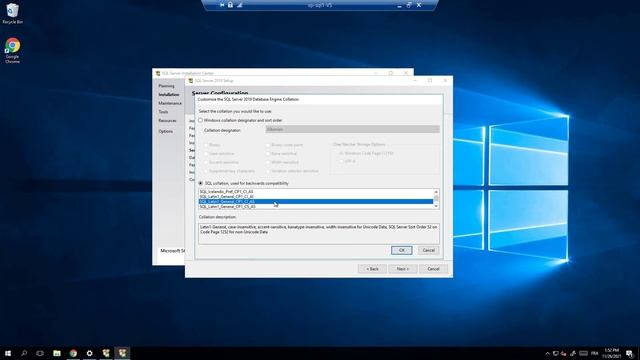
Task: Click the Back button in setup
Action: [x=372, y=269]
